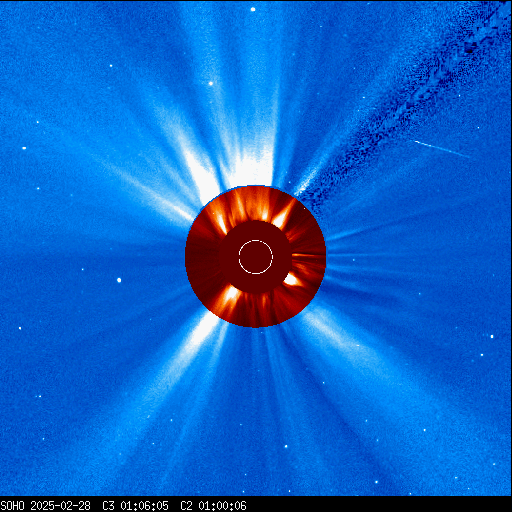Click the C2 01:00:06 timestamp
This screenshot has height=512, width=512.
pyautogui.click(x=213, y=506)
